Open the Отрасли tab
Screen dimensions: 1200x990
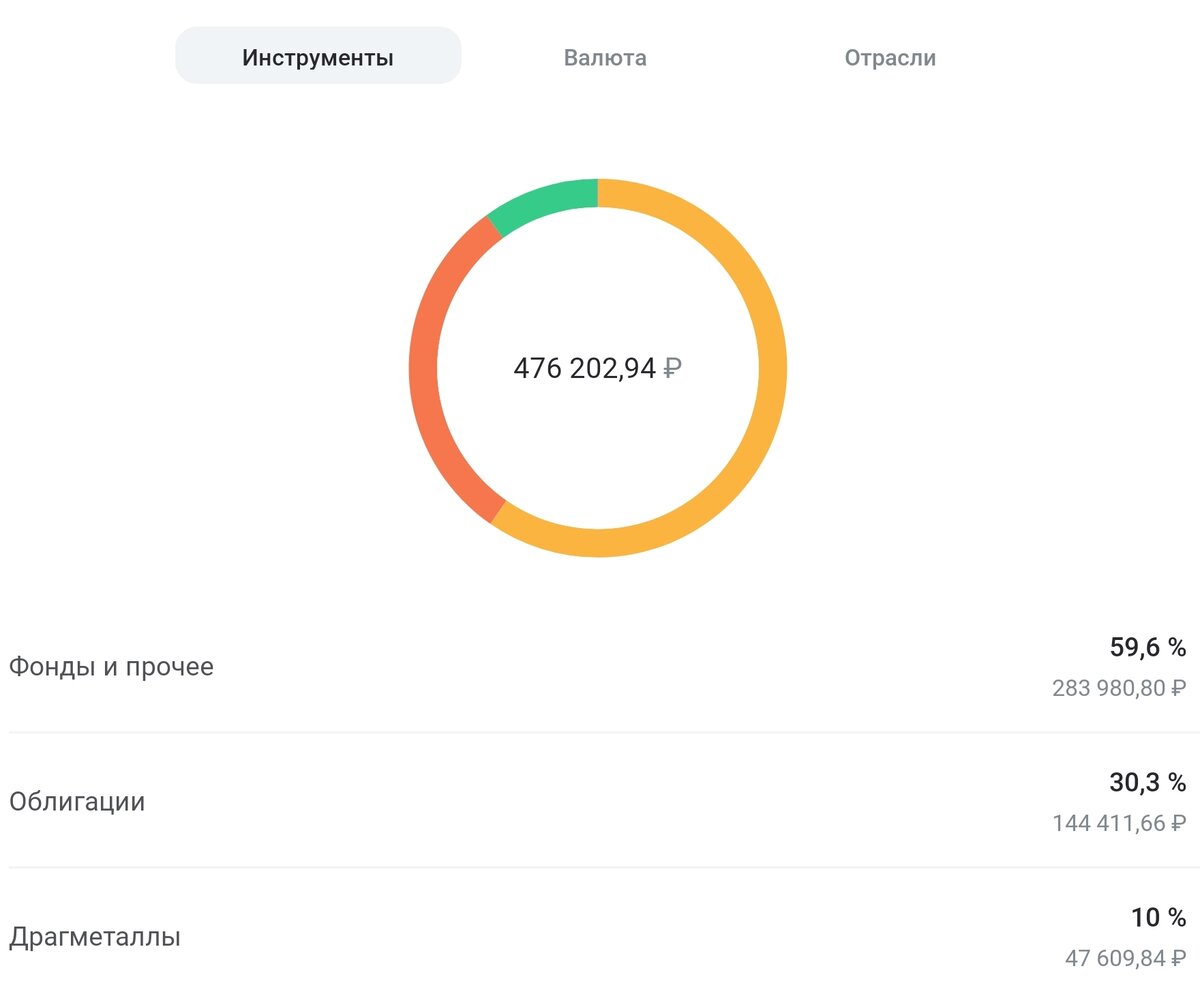889,57
